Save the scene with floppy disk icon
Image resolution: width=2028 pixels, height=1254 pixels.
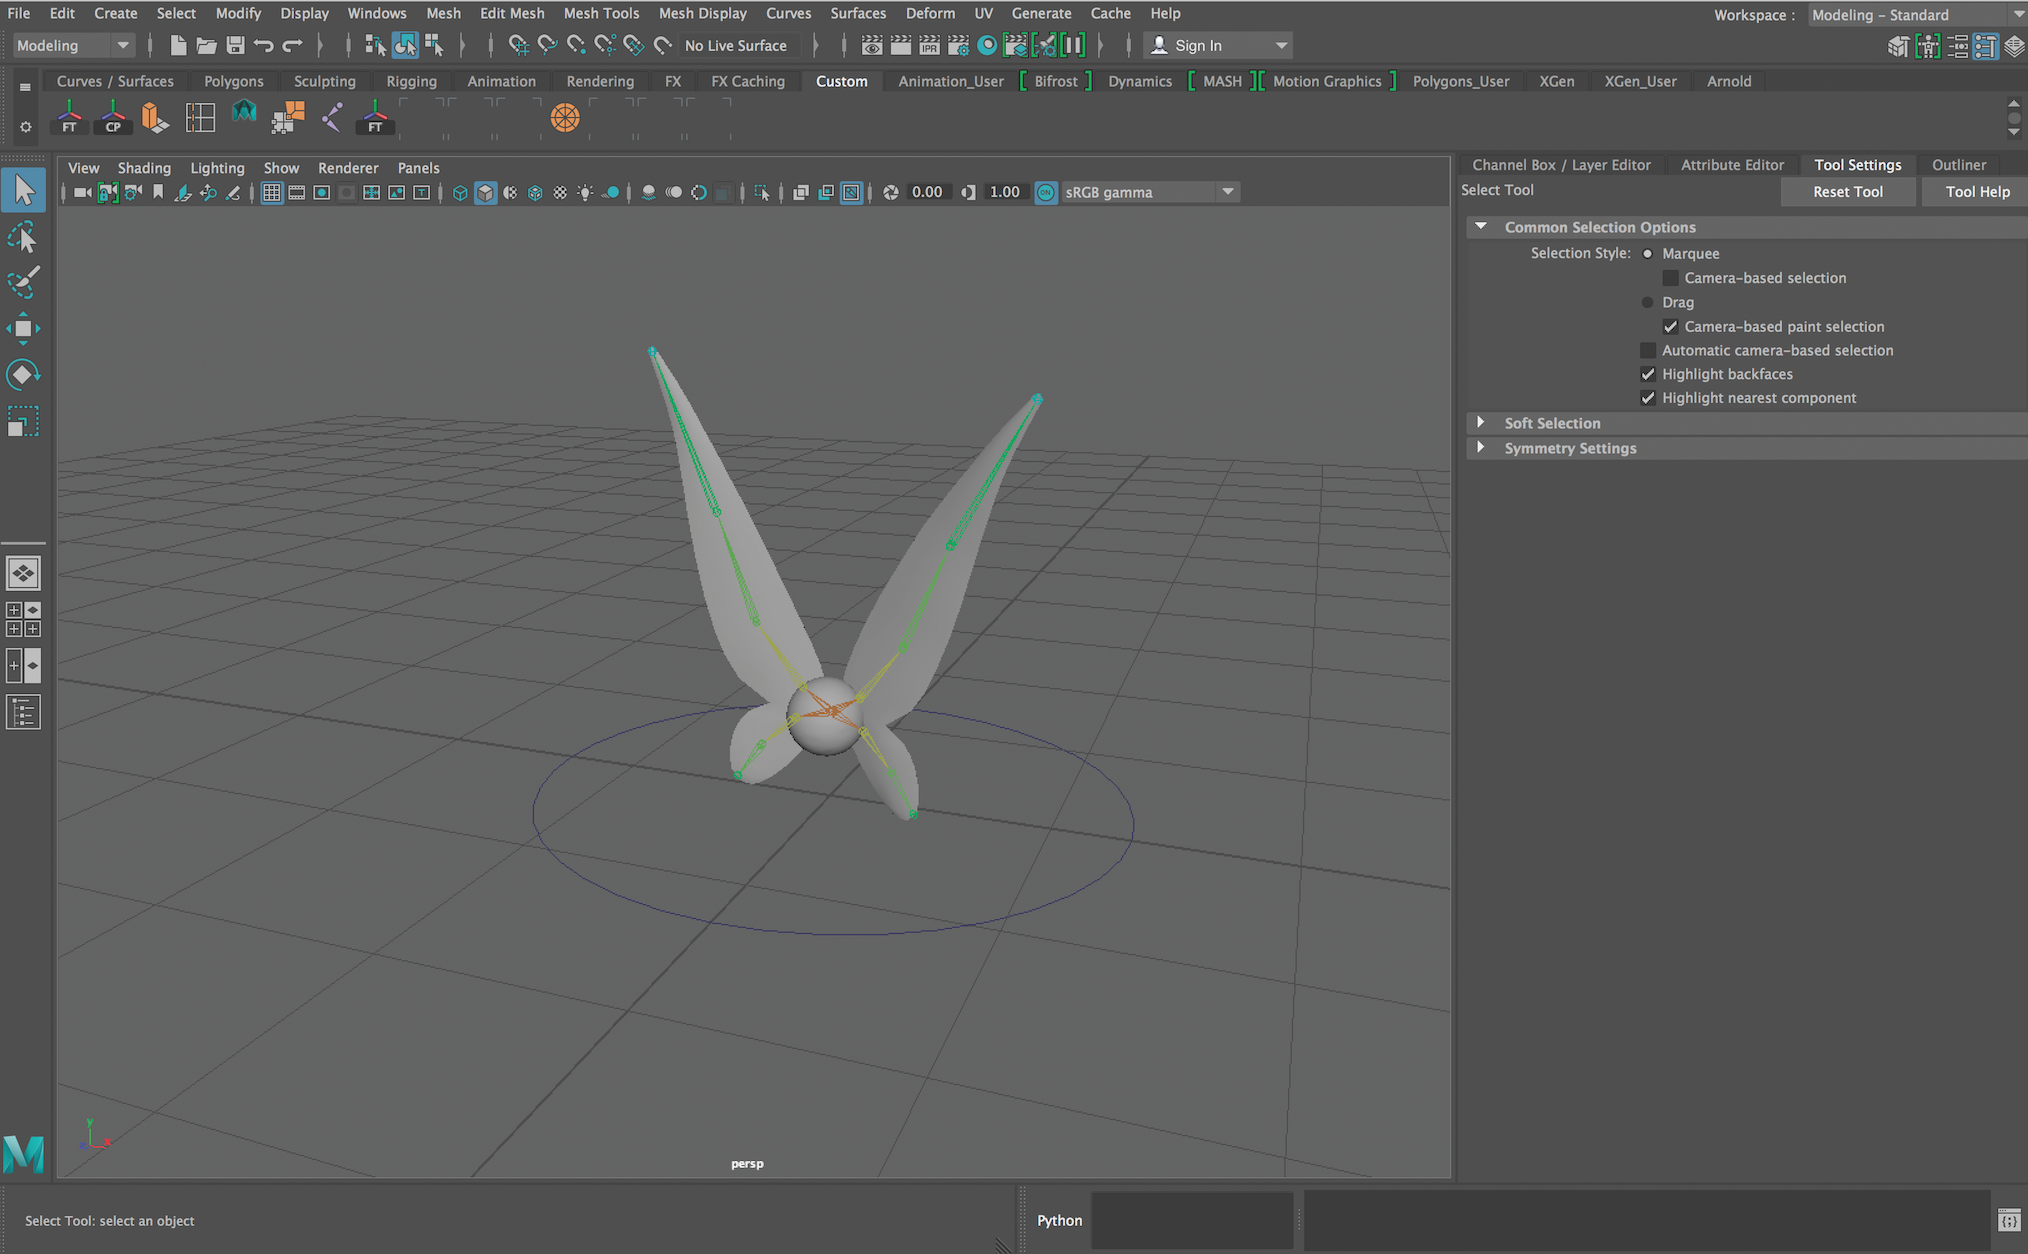point(235,45)
